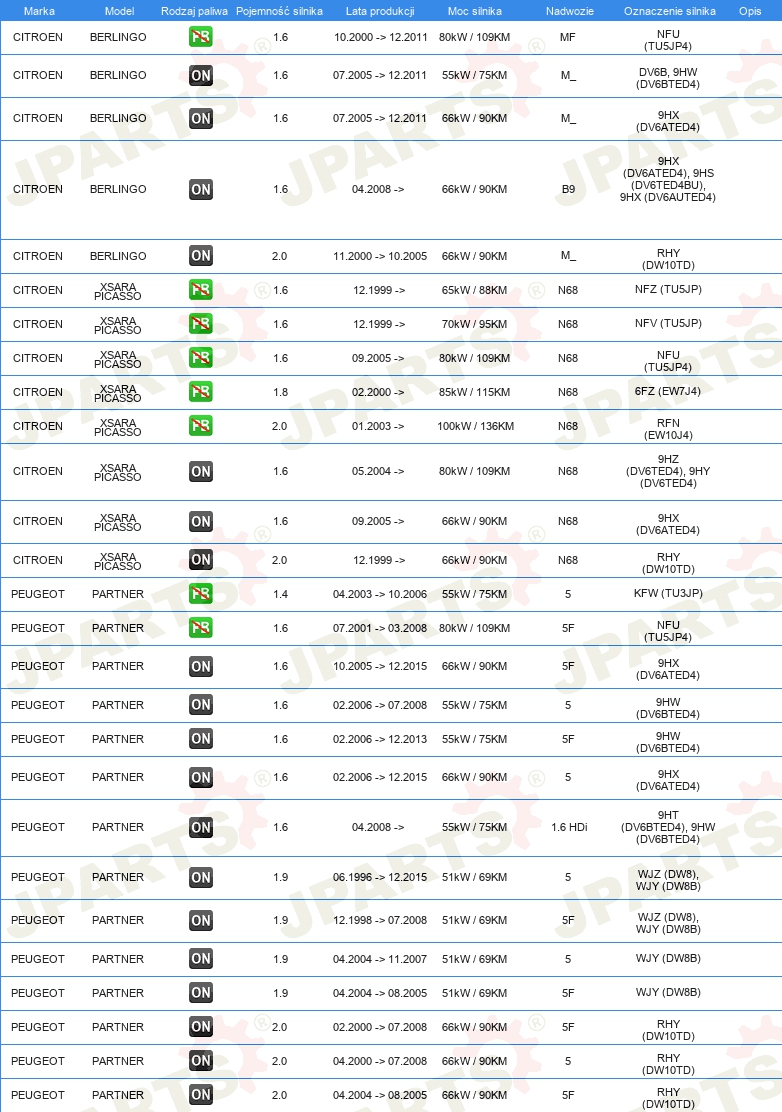Viewport: 782px width, 1112px height.
Task: Click the PB icon in the Xsara Picasso 65kW/88KM row
Action: [x=201, y=290]
